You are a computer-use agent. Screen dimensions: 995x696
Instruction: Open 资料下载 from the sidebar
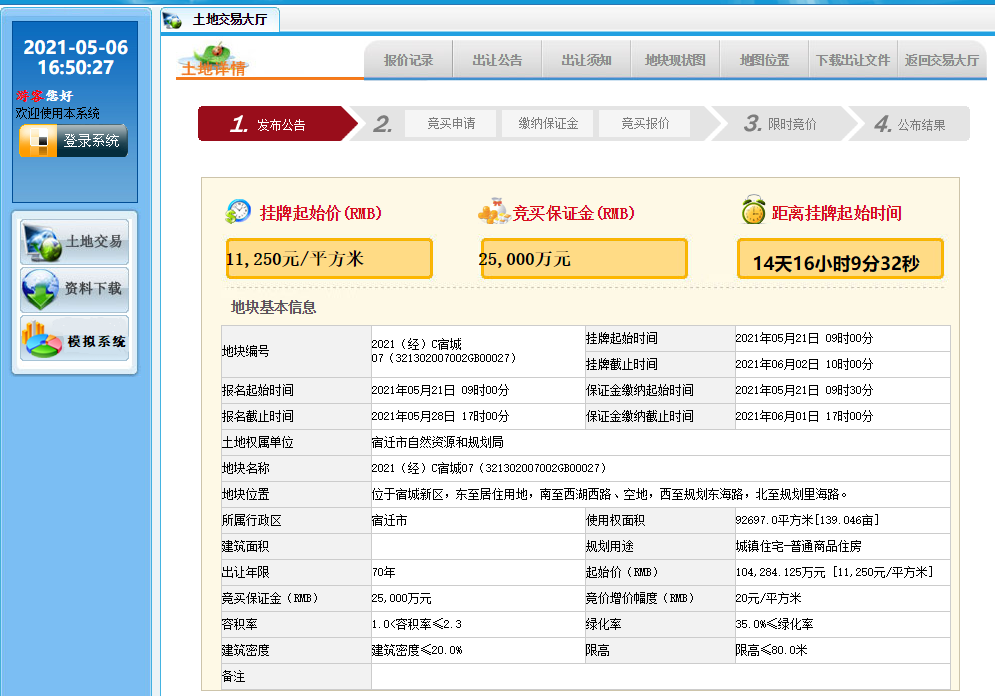tap(43, 290)
